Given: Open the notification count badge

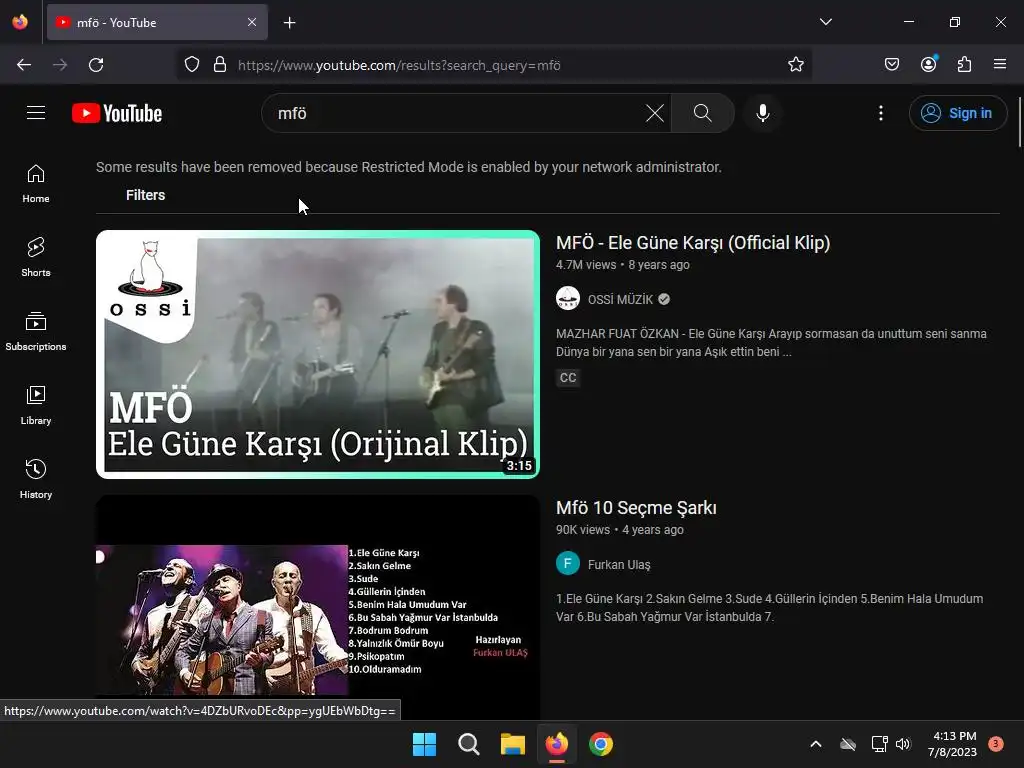Looking at the screenshot, I should pyautogui.click(x=996, y=744).
